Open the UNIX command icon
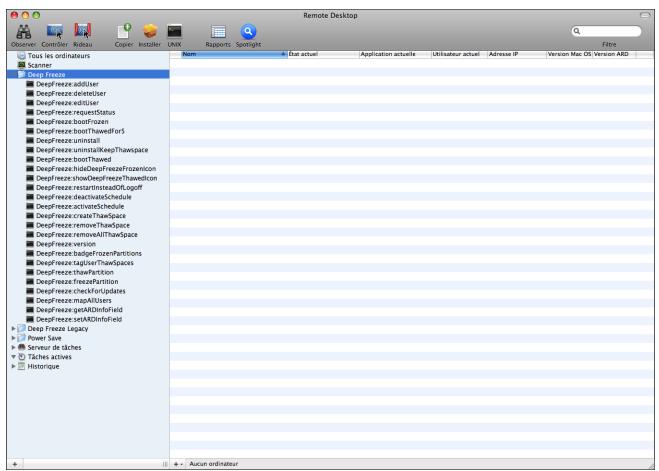 click(174, 32)
